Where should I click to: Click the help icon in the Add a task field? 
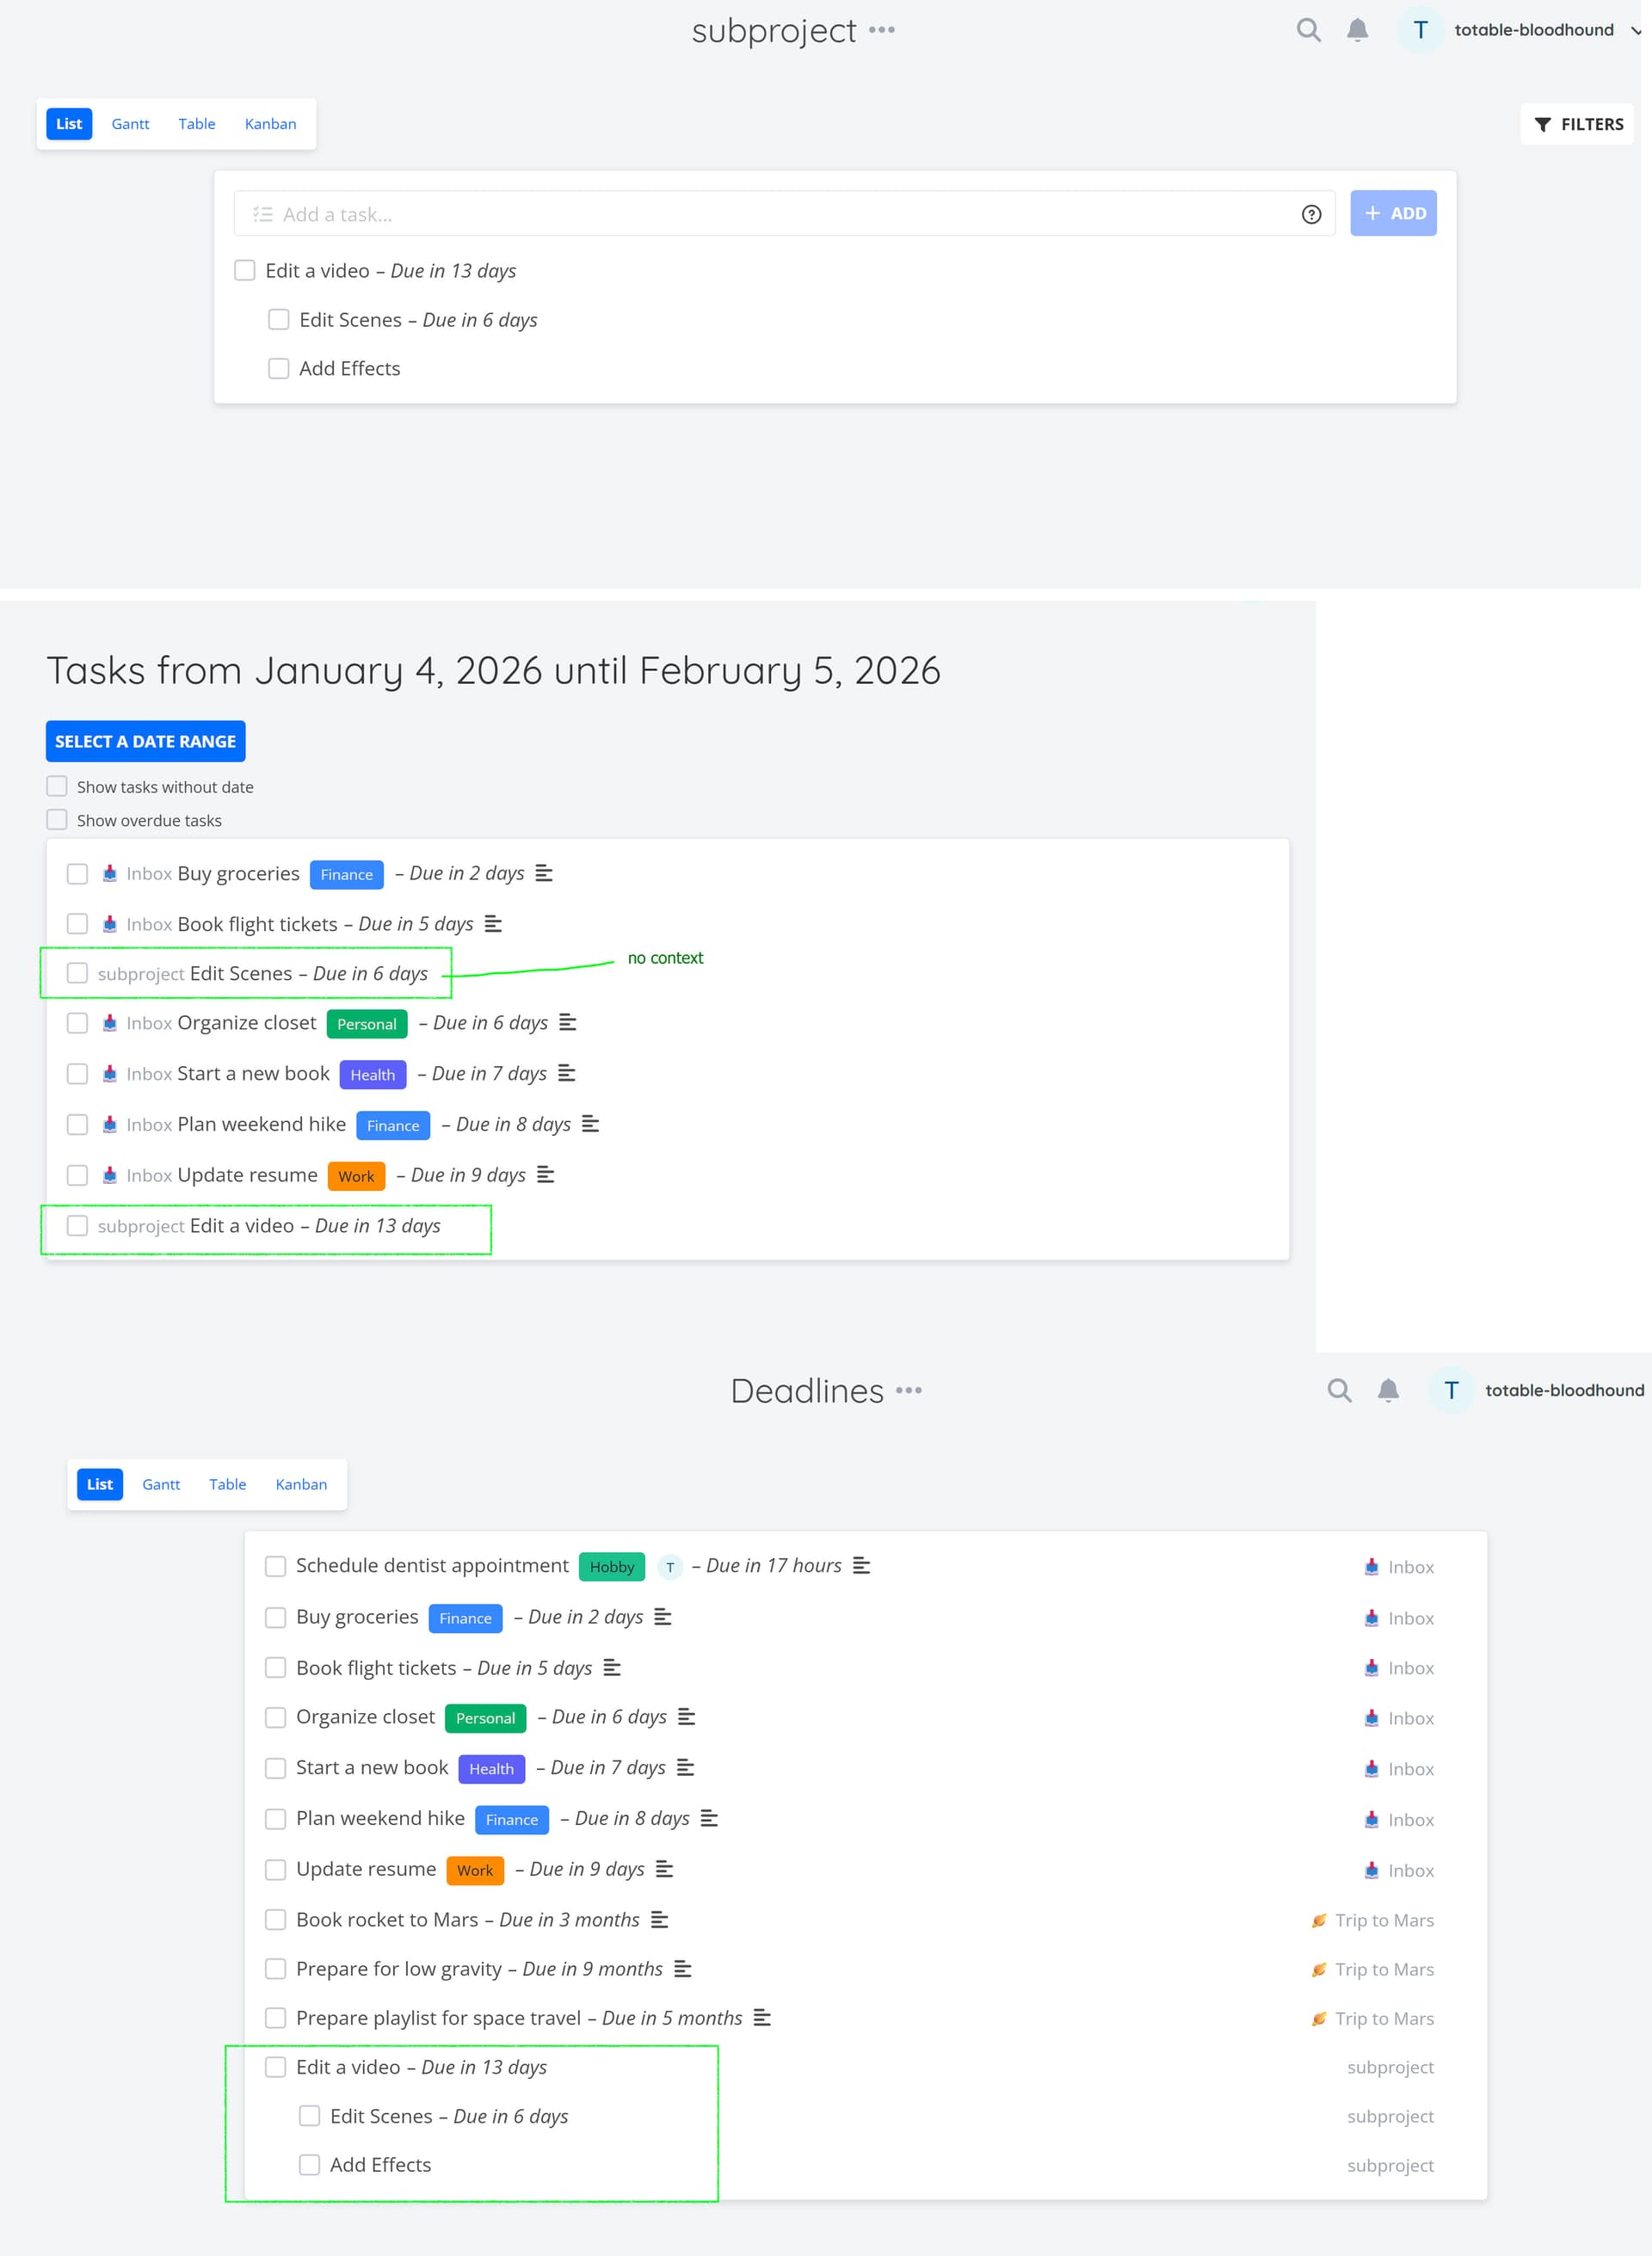1311,214
